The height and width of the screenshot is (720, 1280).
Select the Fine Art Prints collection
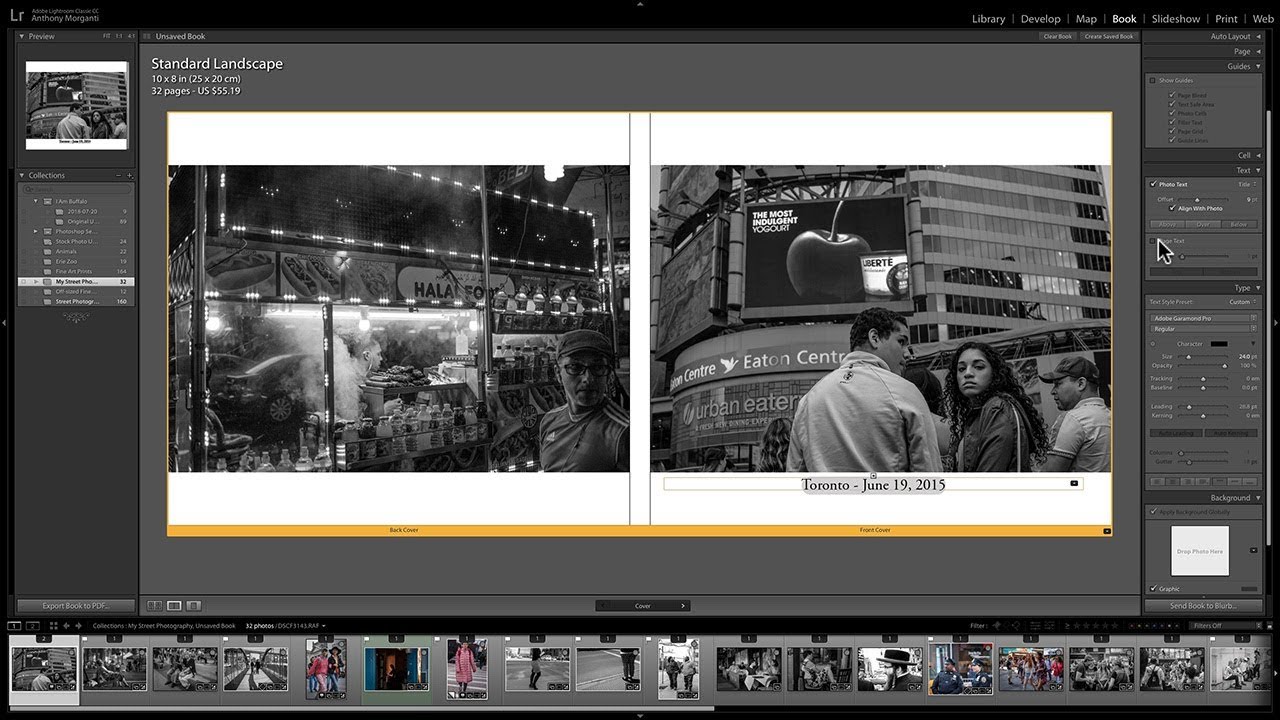[74, 271]
